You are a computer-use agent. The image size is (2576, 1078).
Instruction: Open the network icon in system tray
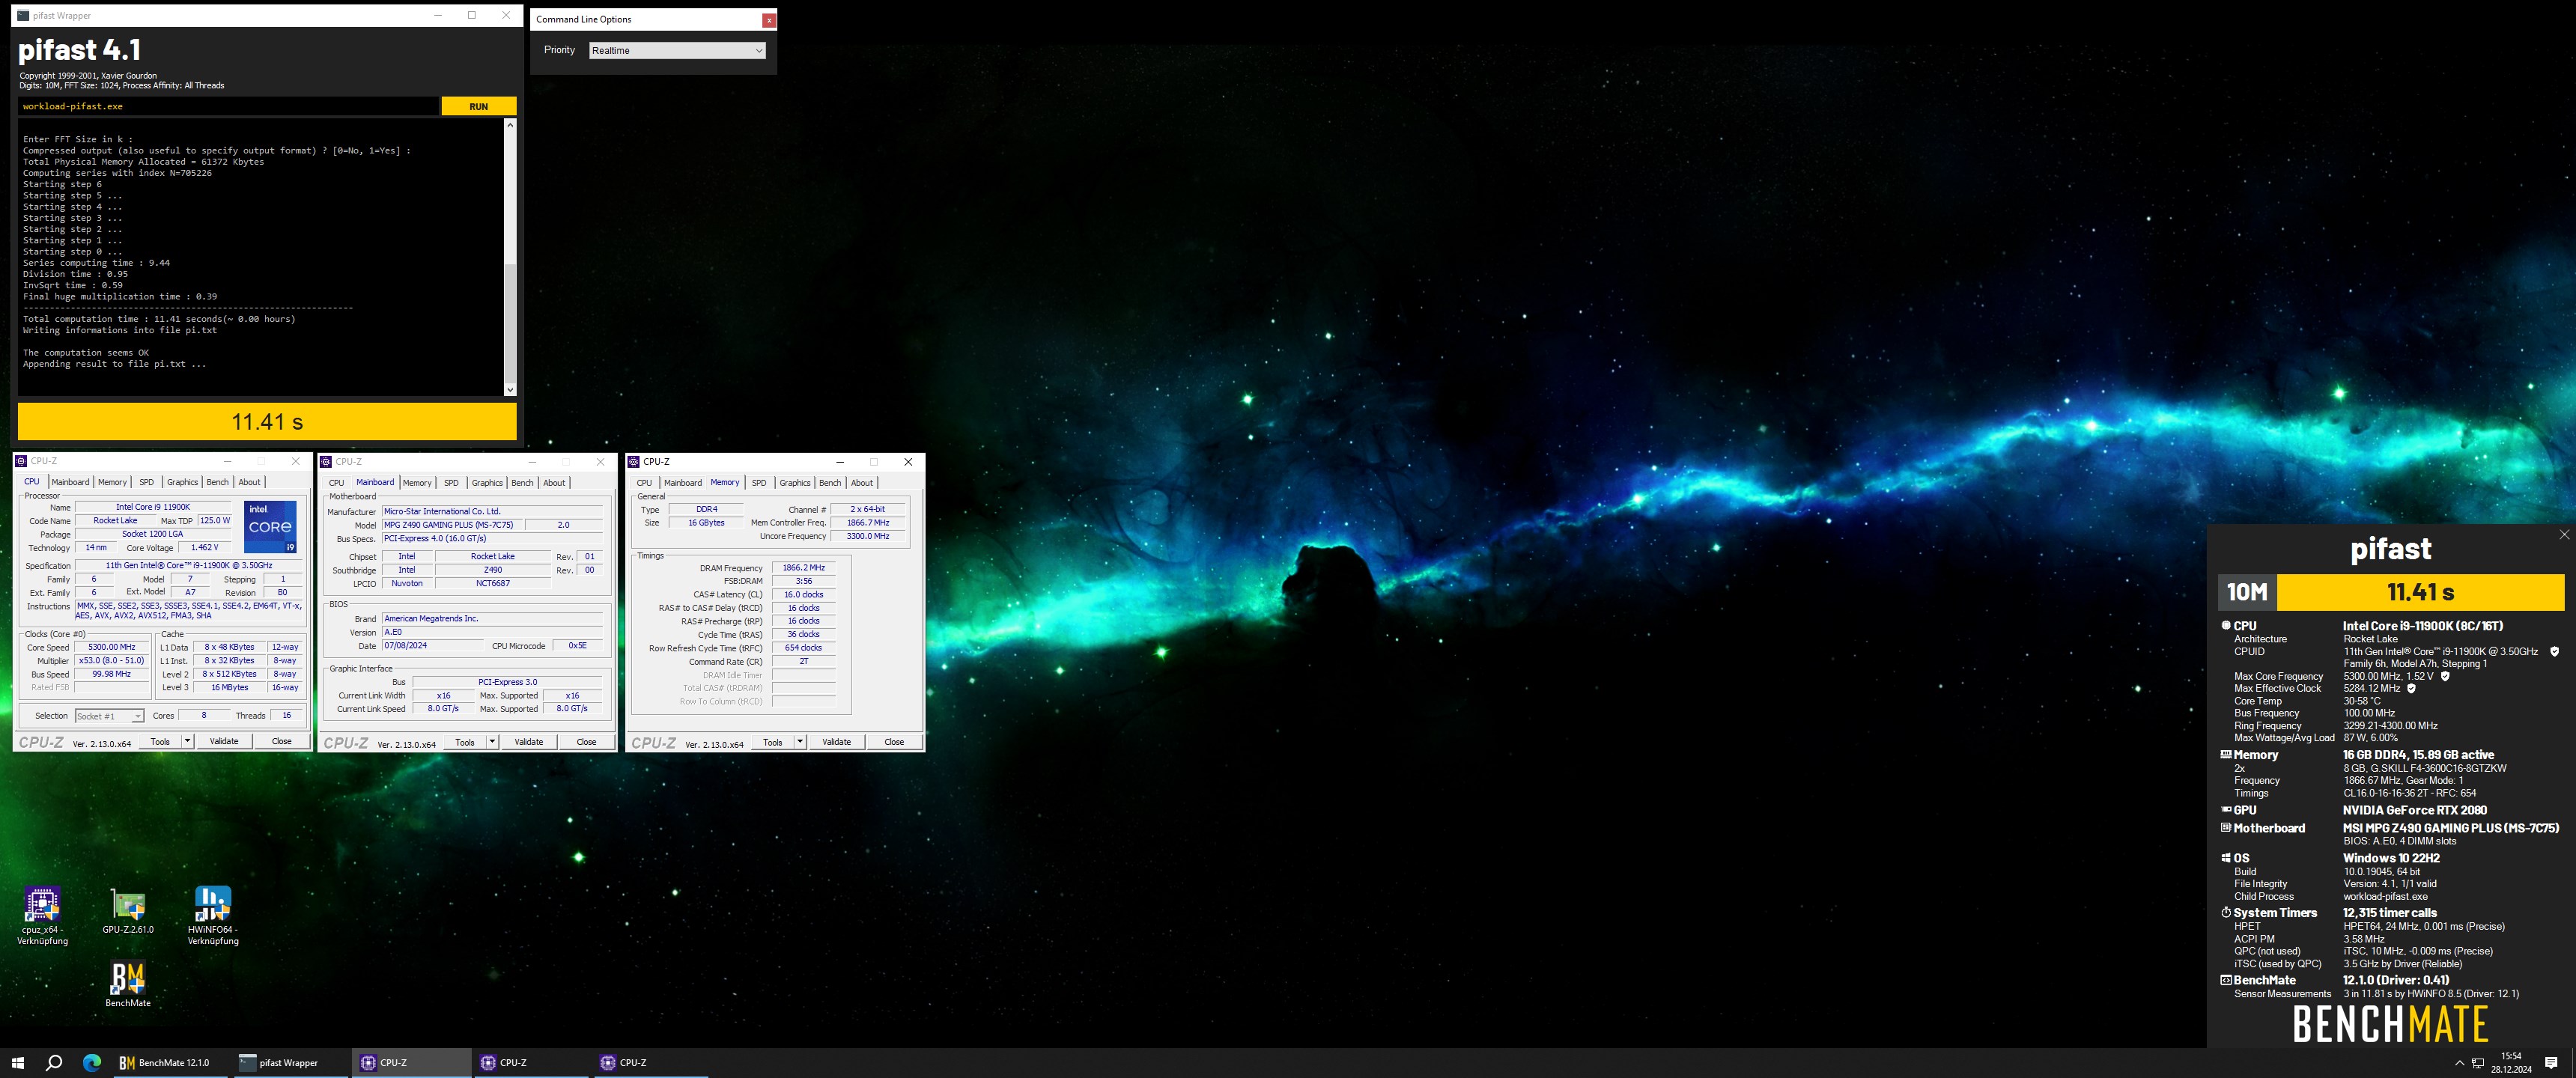point(2478,1063)
